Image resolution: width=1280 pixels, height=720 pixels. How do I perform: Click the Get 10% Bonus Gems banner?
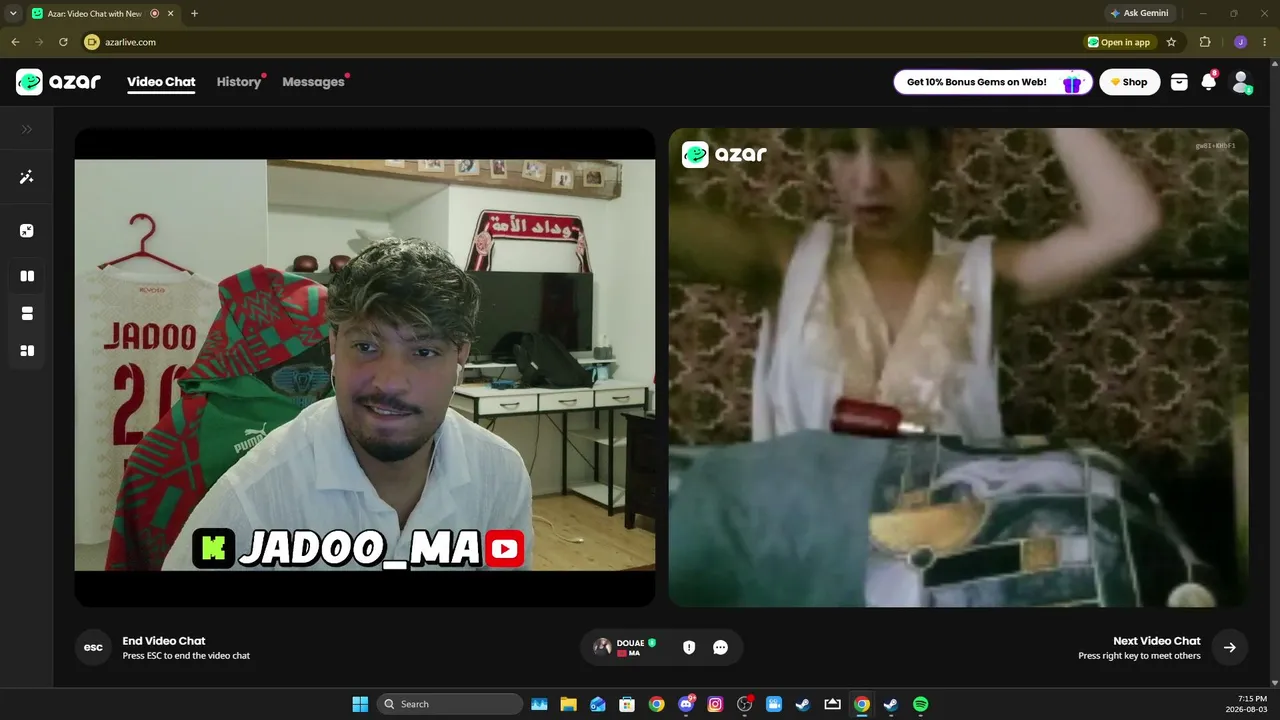coord(991,82)
